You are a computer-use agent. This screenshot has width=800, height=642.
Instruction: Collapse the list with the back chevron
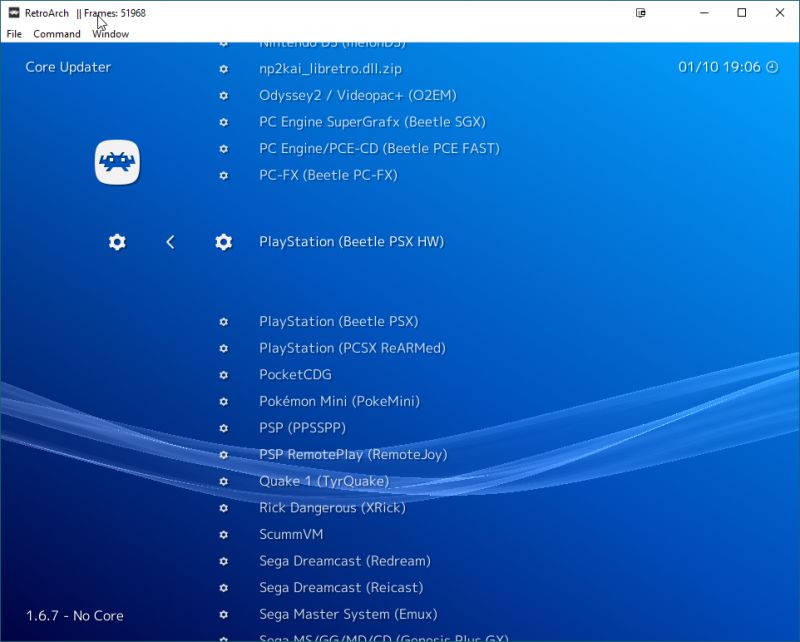click(170, 242)
